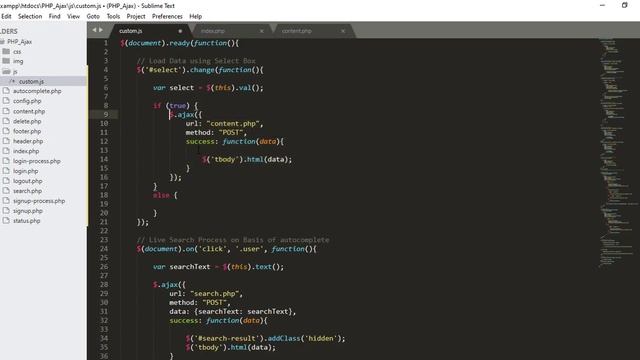Restore the Sublime Text window
This screenshot has width=640, height=360.
coord(624,5)
